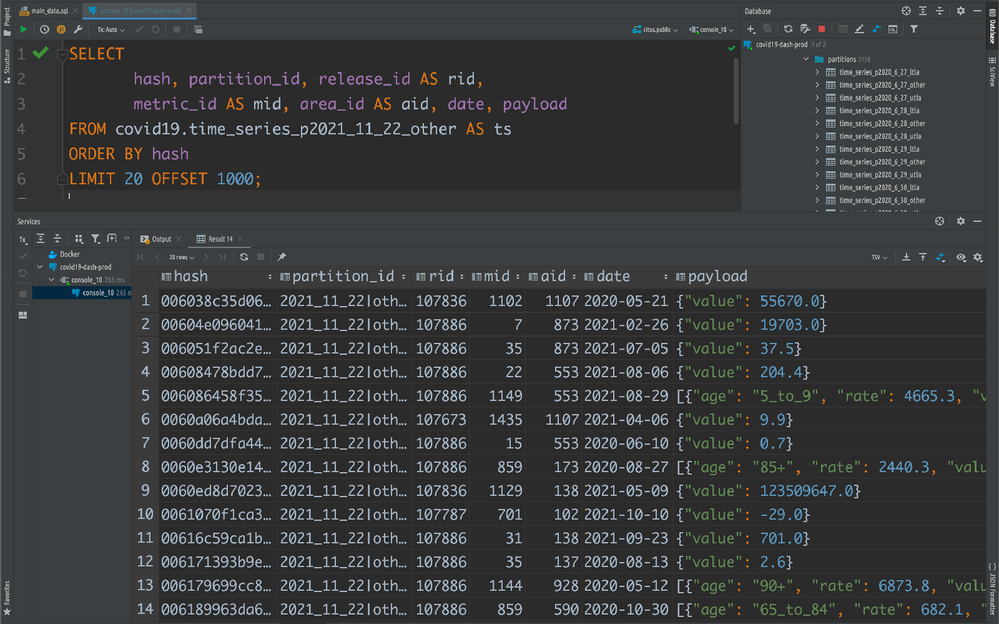Reload result page refresh icon
This screenshot has width=999, height=624.
244,257
